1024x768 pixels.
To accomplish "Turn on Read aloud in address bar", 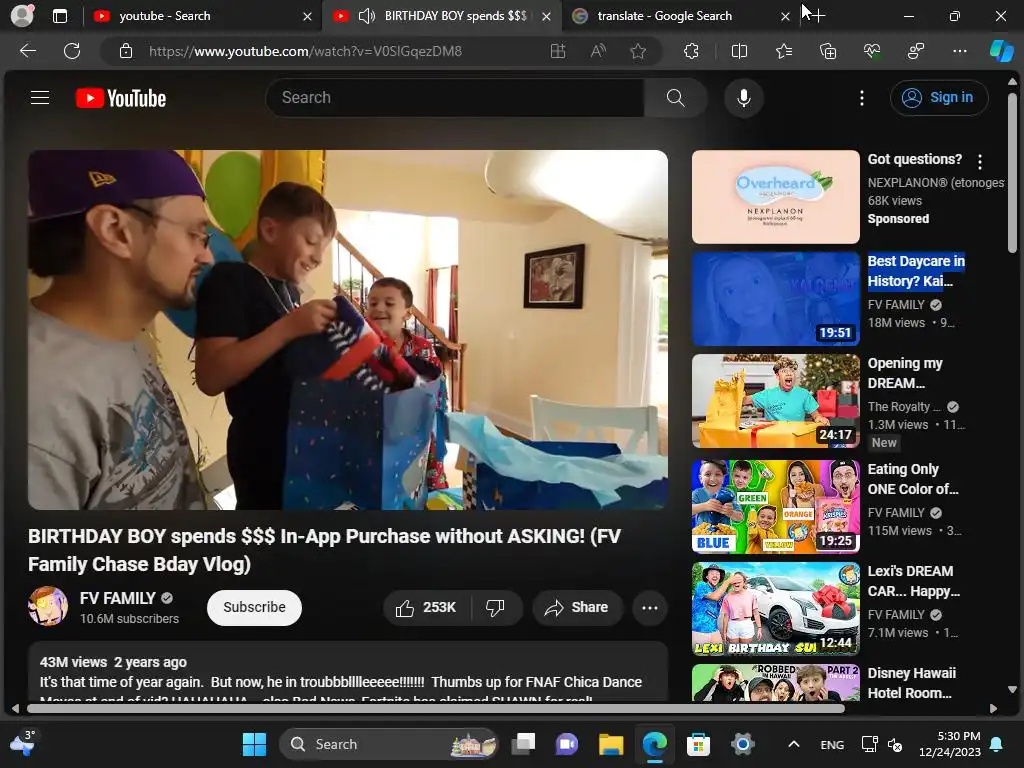I will (598, 51).
